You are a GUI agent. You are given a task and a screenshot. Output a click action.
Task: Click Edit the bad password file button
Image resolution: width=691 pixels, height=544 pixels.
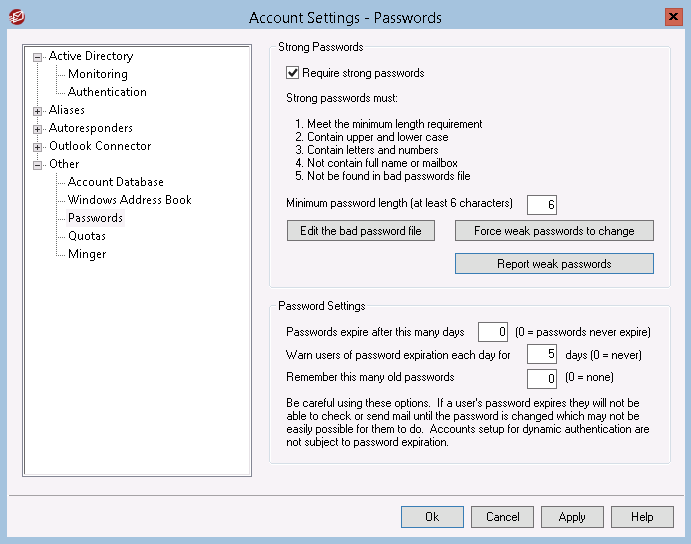360,231
